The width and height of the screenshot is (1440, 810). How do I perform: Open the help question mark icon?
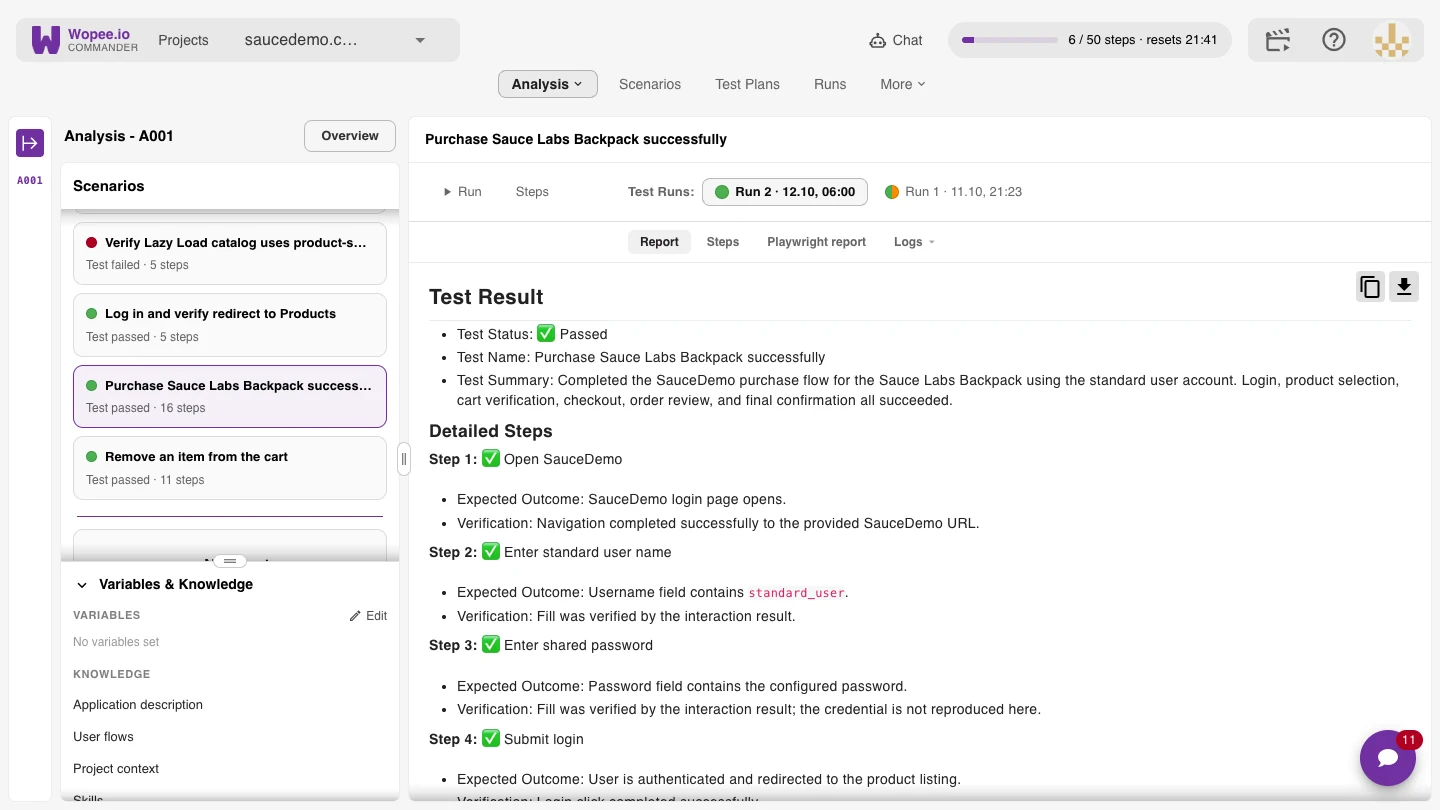1334,40
